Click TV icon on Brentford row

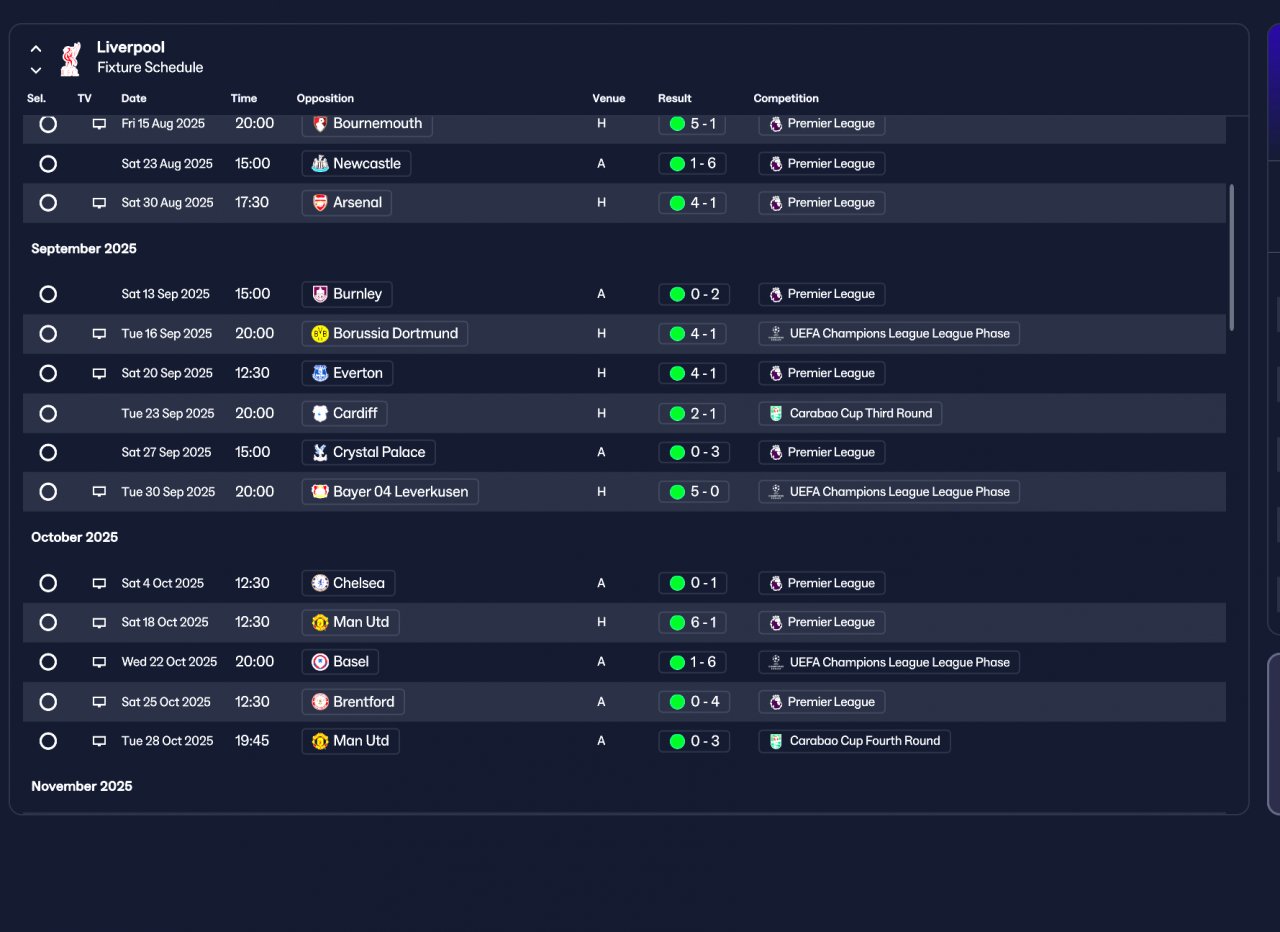[99, 702]
